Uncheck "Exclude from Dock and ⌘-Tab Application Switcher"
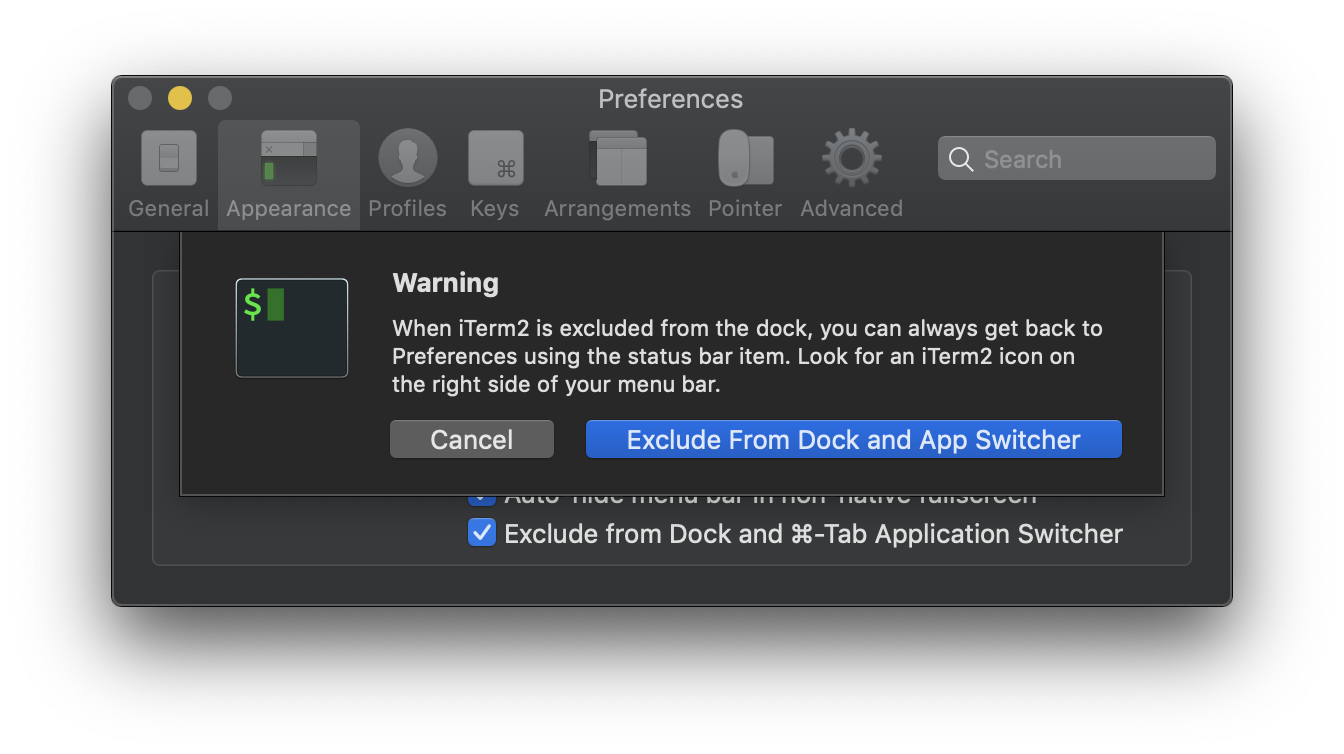The height and width of the screenshot is (754, 1344). click(481, 533)
